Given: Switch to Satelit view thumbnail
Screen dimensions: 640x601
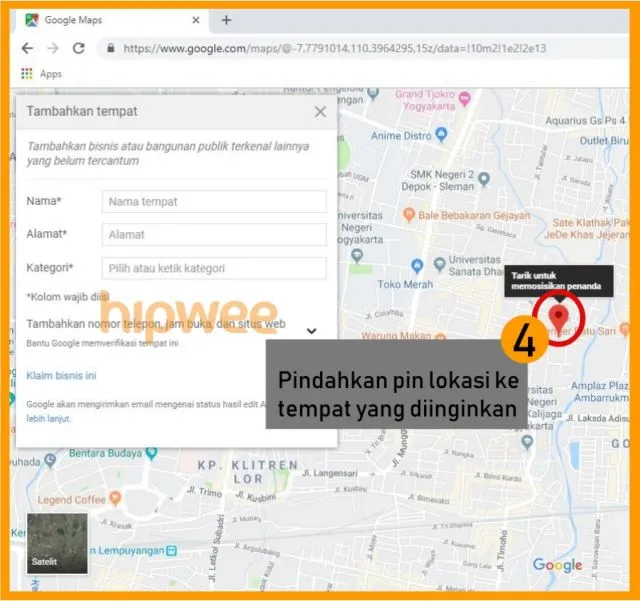Looking at the screenshot, I should [x=57, y=543].
